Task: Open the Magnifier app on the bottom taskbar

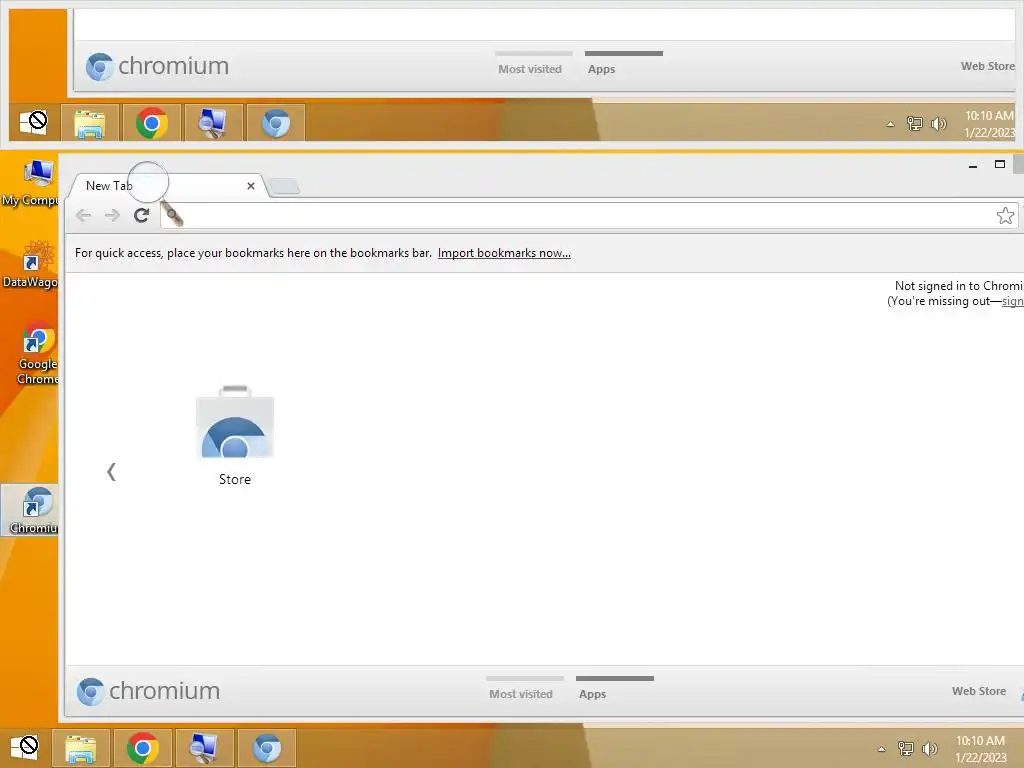Action: [x=204, y=748]
